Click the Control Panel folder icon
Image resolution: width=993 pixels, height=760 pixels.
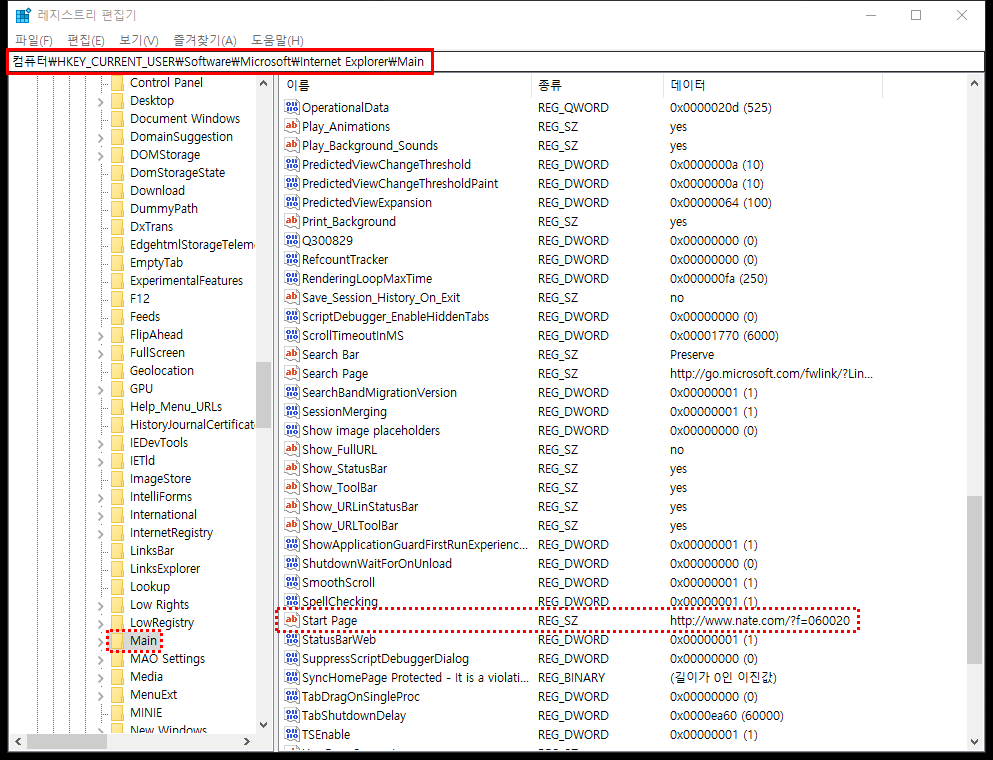(117, 82)
